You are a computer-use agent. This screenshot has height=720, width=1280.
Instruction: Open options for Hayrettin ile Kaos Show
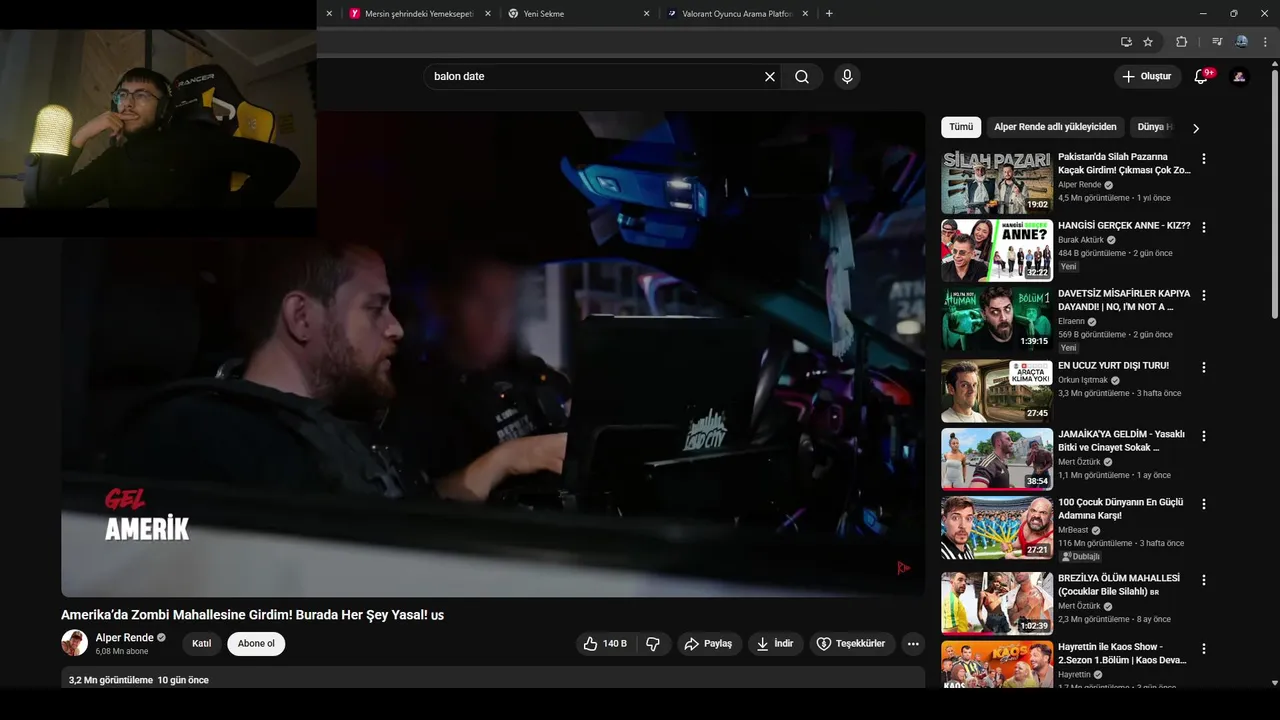coord(1204,648)
